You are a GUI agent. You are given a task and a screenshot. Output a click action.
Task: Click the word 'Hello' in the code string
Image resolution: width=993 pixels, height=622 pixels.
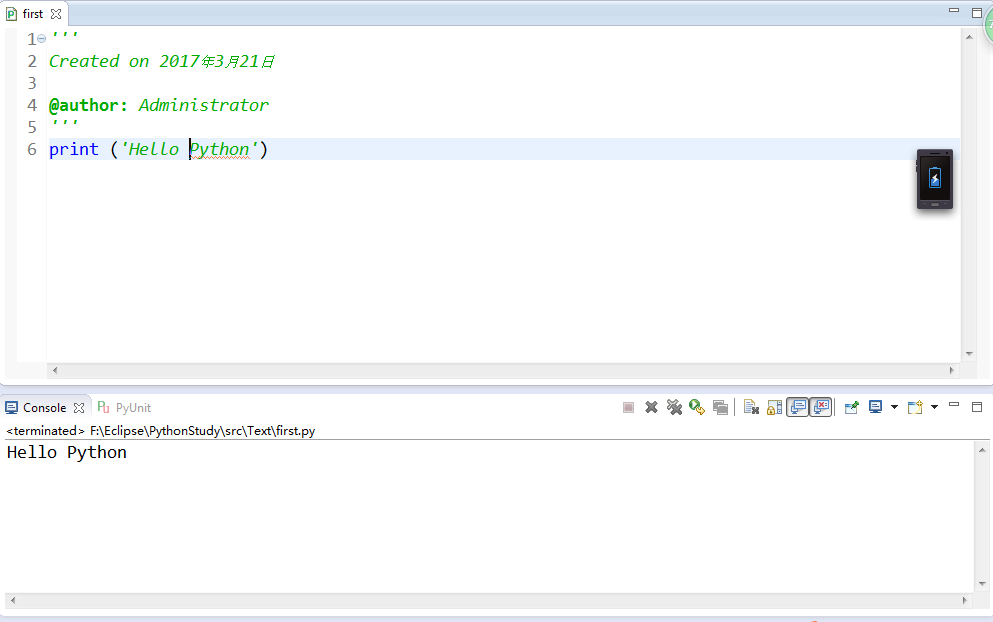(x=154, y=149)
